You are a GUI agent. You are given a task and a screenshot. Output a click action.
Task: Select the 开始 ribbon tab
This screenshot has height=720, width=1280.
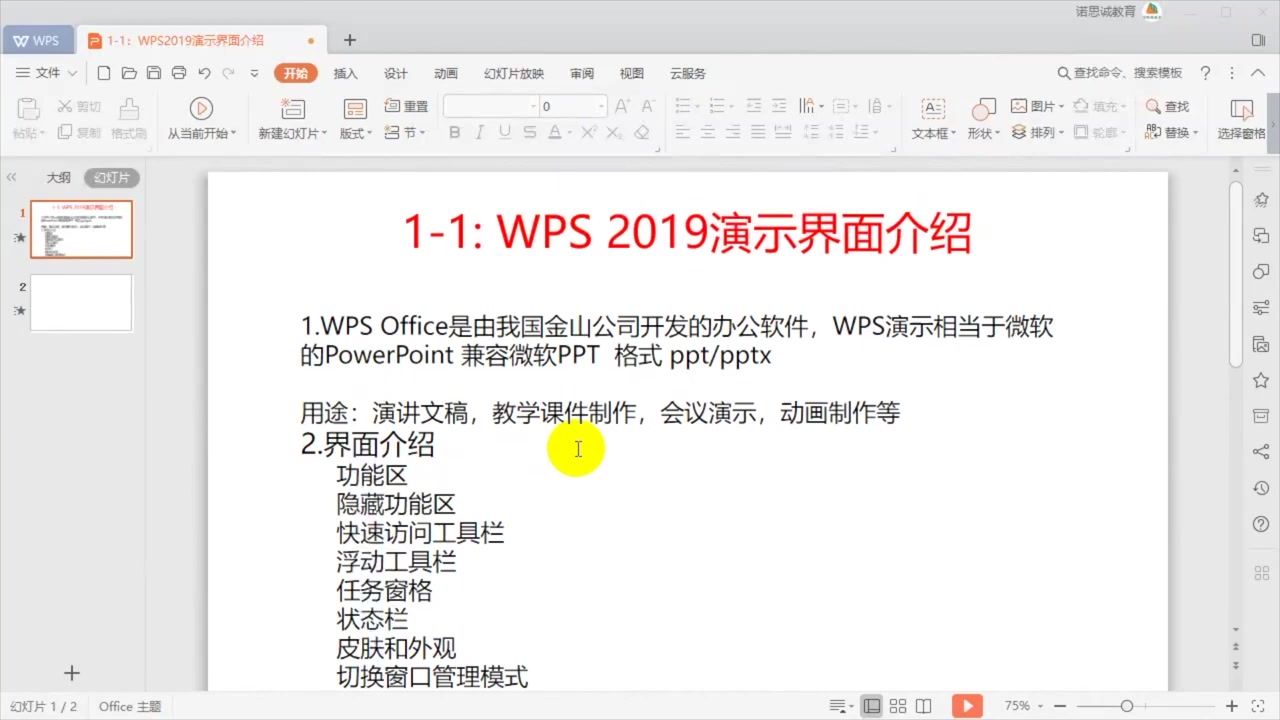tap(296, 73)
